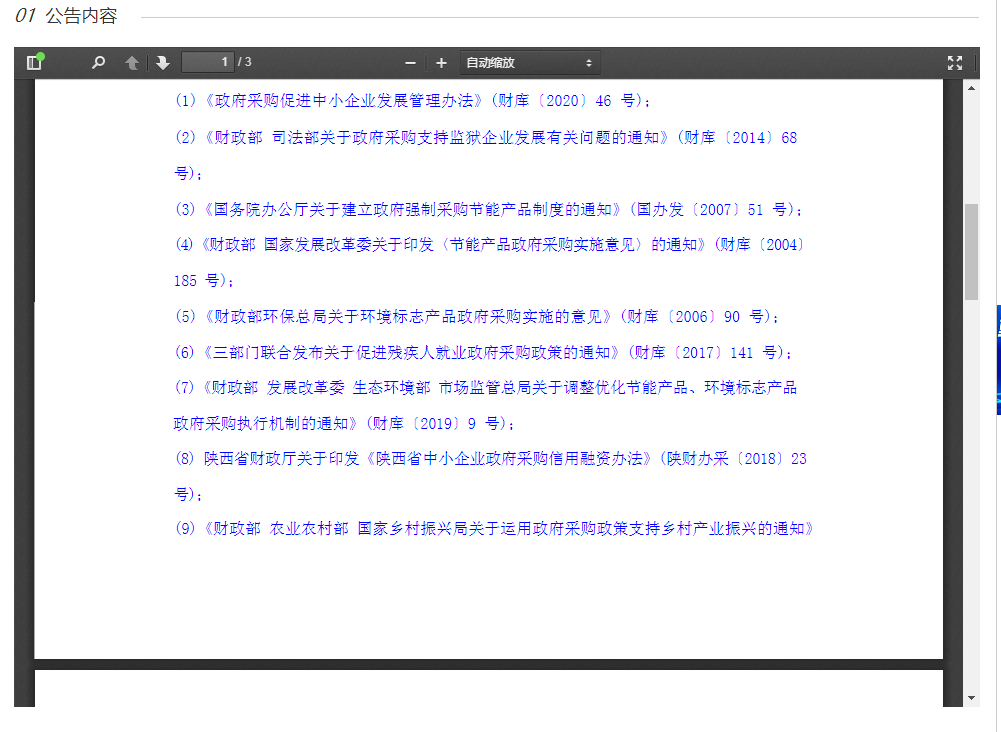1001x732 pixels.
Task: Click the page count label '/ 3'
Action: (x=245, y=63)
